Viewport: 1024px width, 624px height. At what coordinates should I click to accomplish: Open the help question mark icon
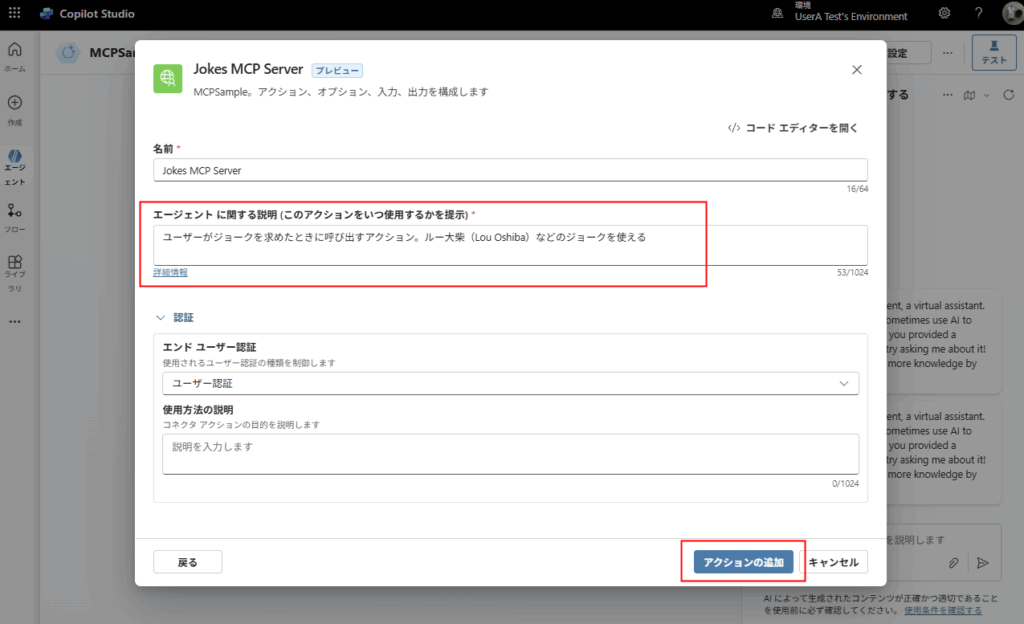pyautogui.click(x=978, y=12)
